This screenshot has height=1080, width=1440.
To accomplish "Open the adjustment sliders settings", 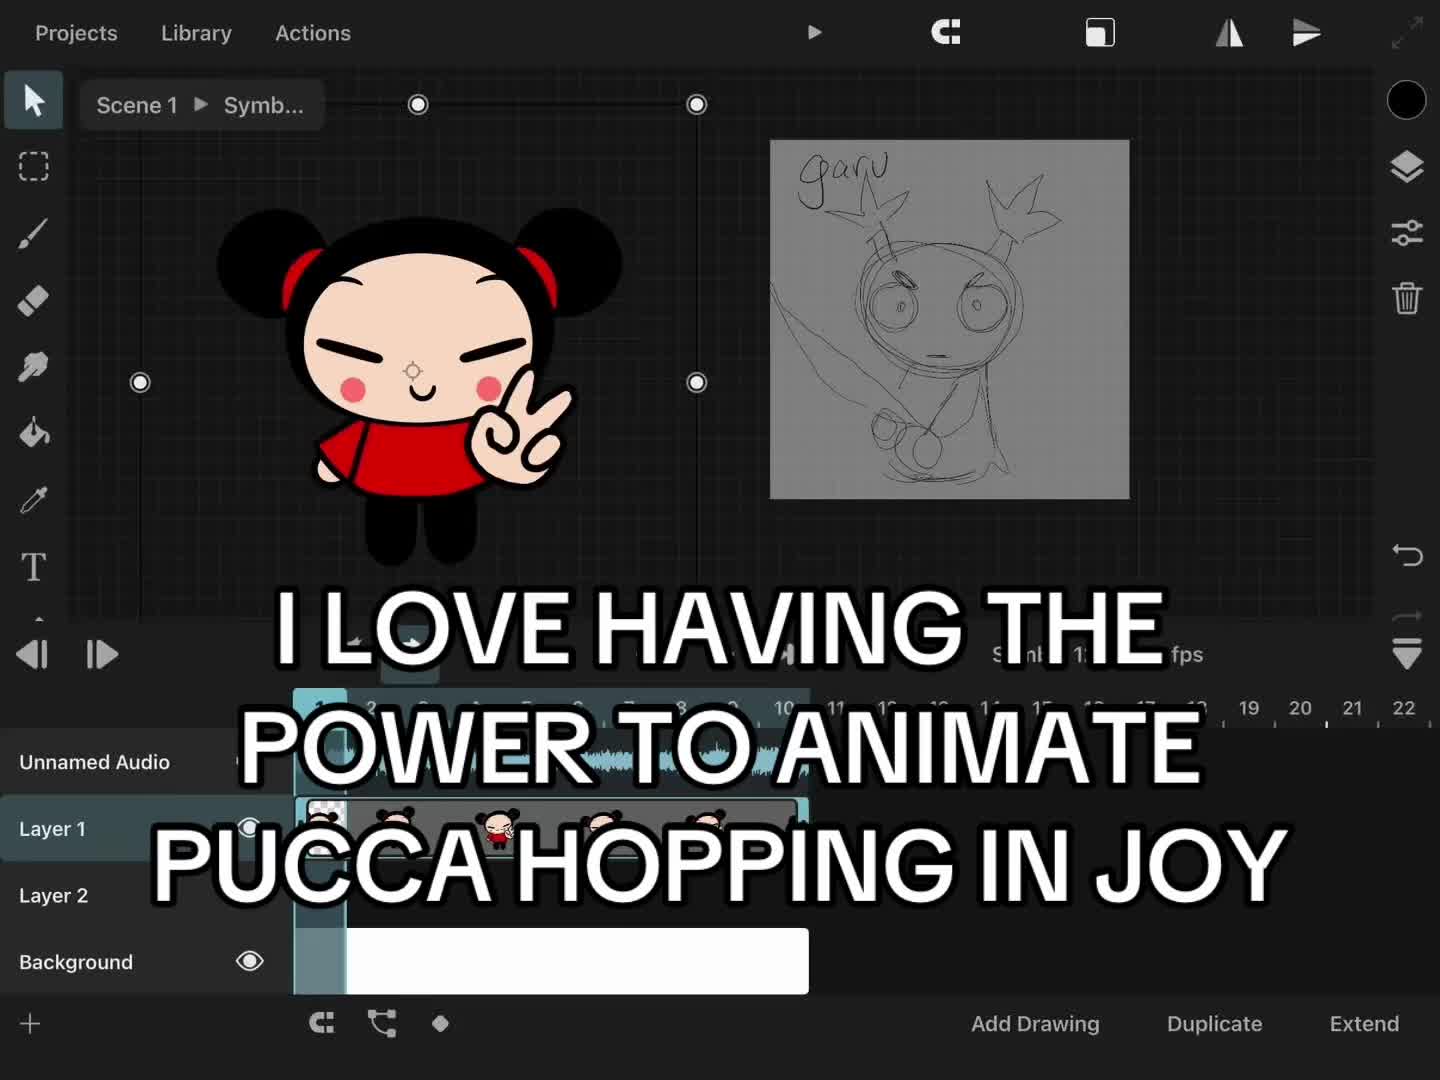I will point(1407,233).
